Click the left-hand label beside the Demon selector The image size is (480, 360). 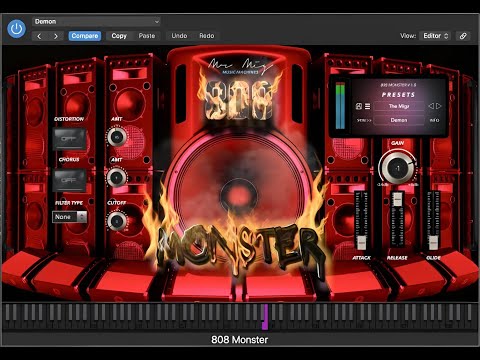coord(364,120)
